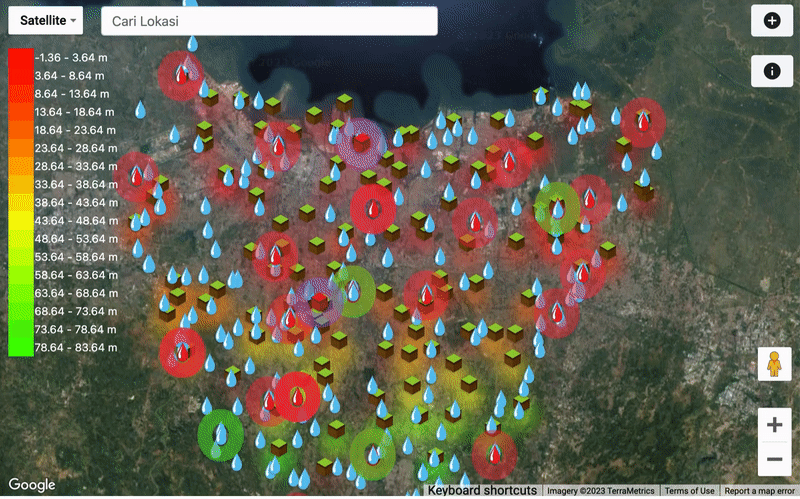Open the info button panel
Viewport: 800px width, 499px height.
coord(771,71)
